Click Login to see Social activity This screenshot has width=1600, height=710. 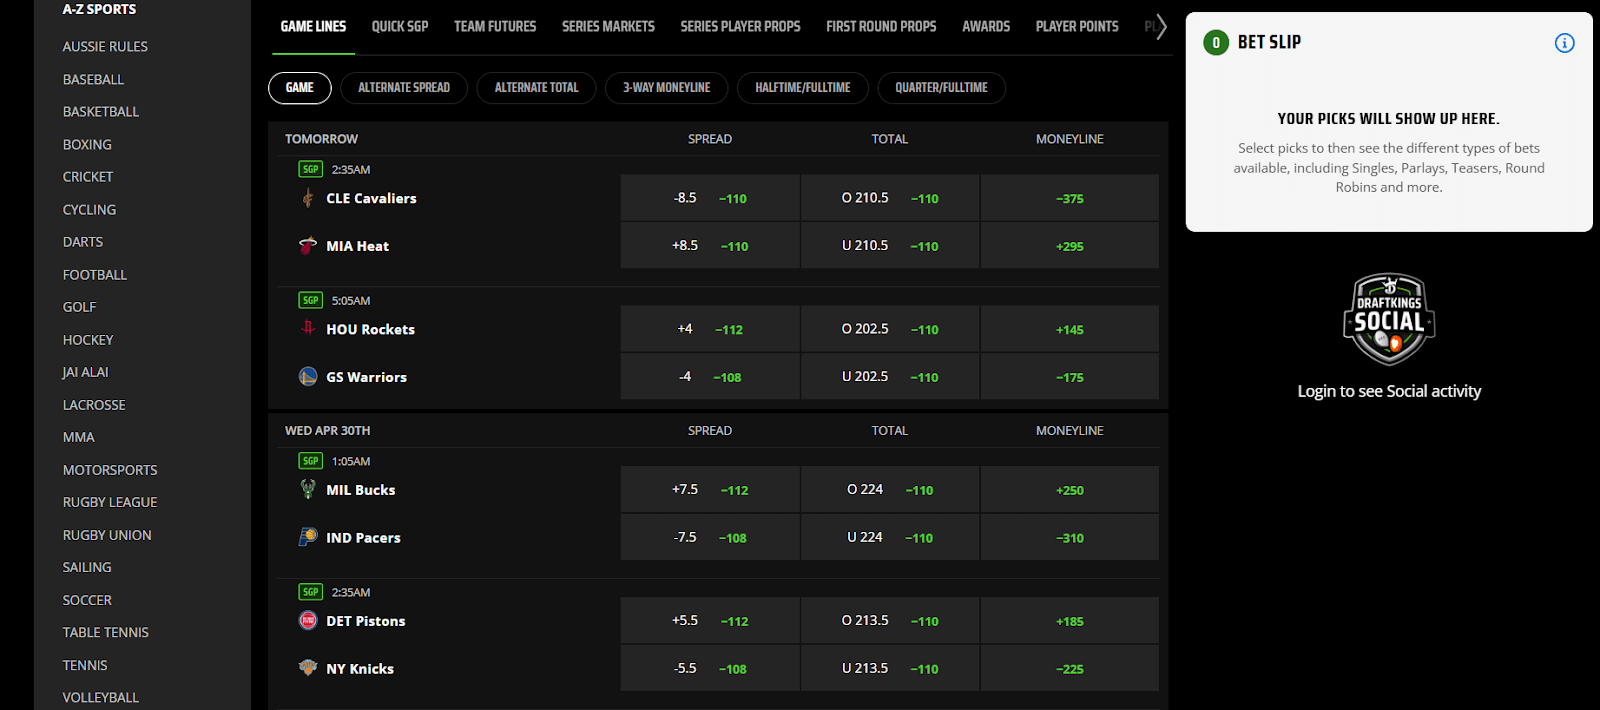(x=1389, y=391)
